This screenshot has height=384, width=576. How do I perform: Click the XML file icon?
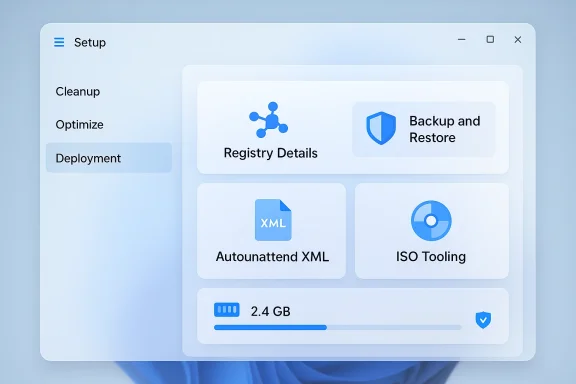pos(273,220)
